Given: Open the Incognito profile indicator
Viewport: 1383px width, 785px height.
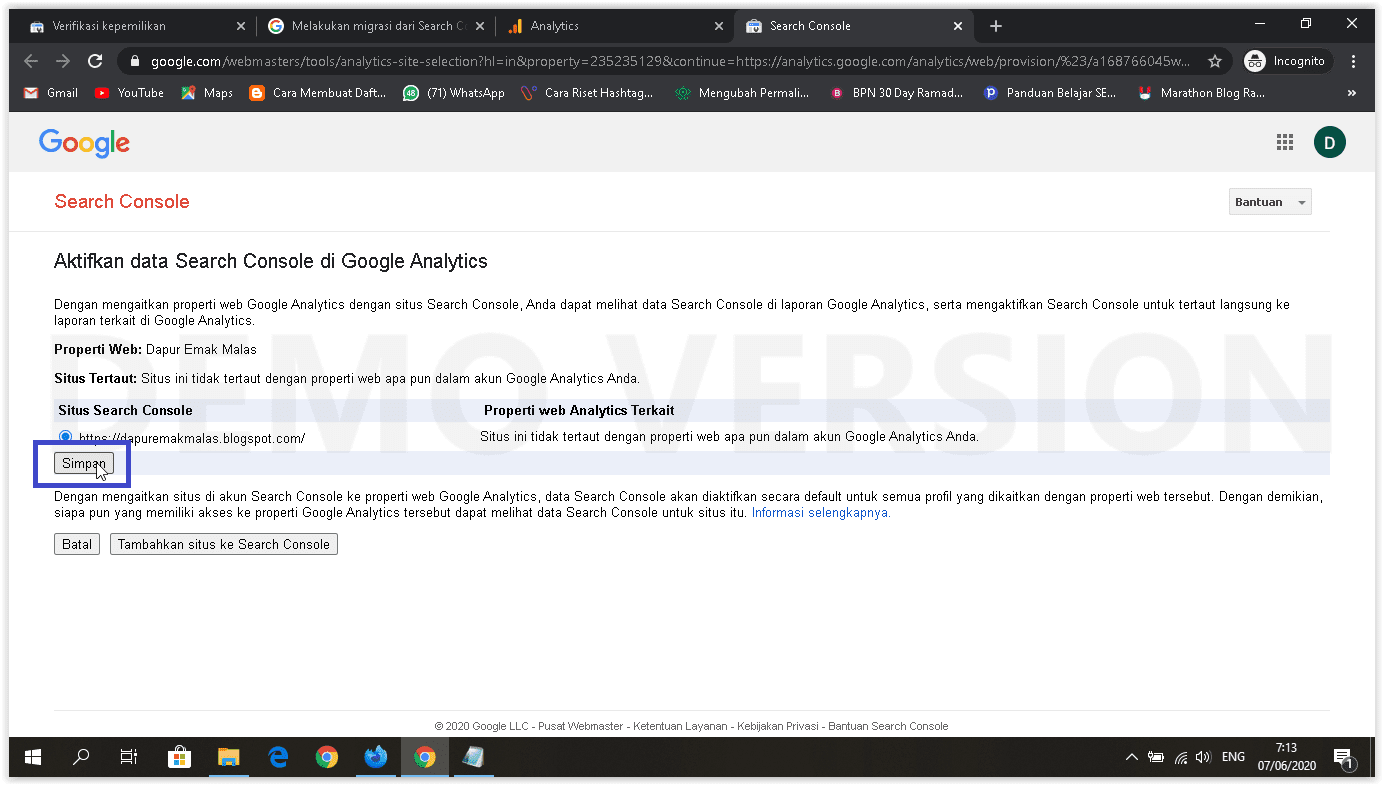Looking at the screenshot, I should click(1288, 61).
